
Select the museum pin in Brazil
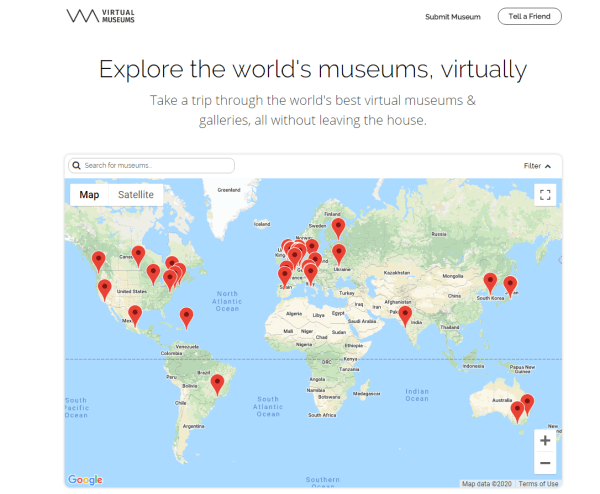click(217, 384)
